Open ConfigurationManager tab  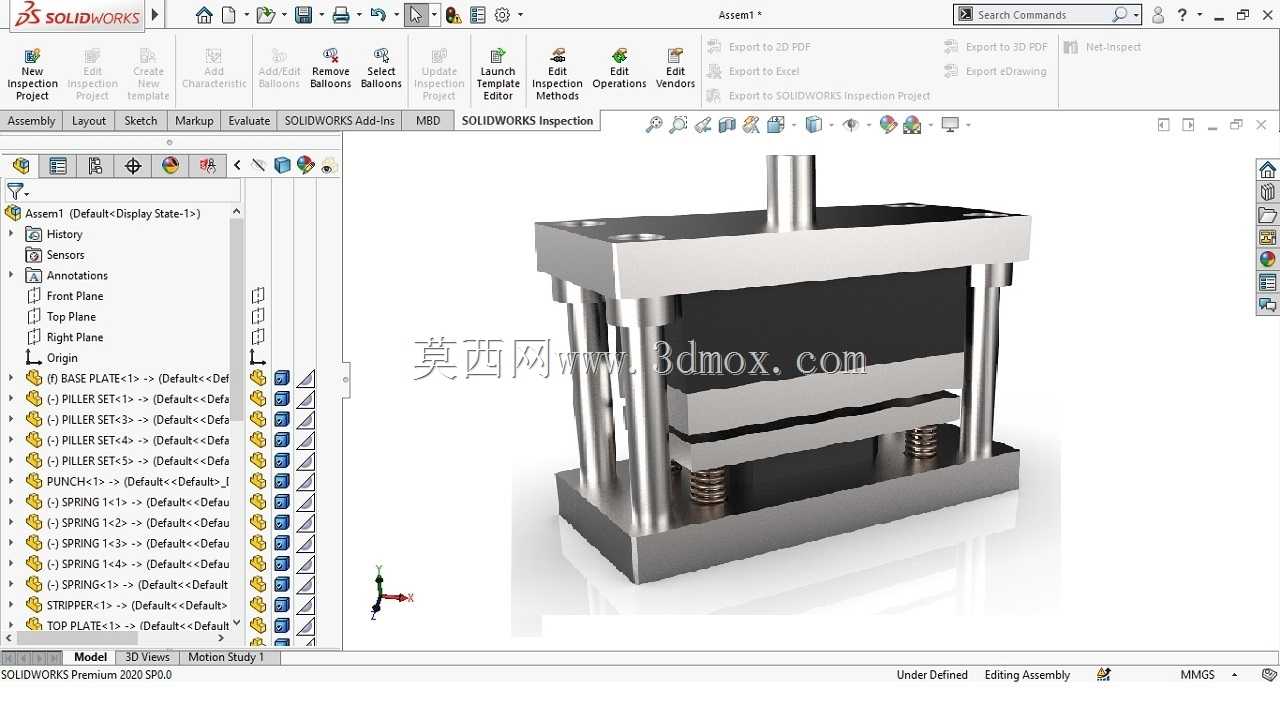[95, 166]
